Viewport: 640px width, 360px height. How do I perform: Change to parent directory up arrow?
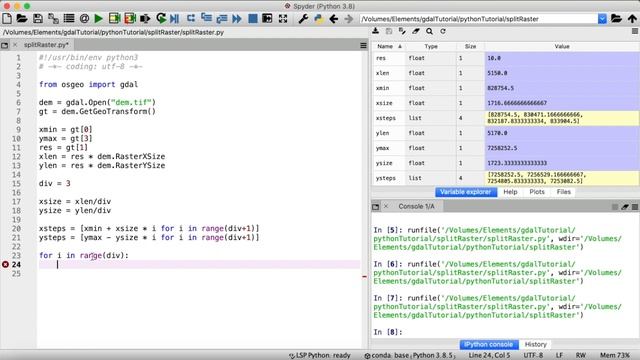click(632, 18)
